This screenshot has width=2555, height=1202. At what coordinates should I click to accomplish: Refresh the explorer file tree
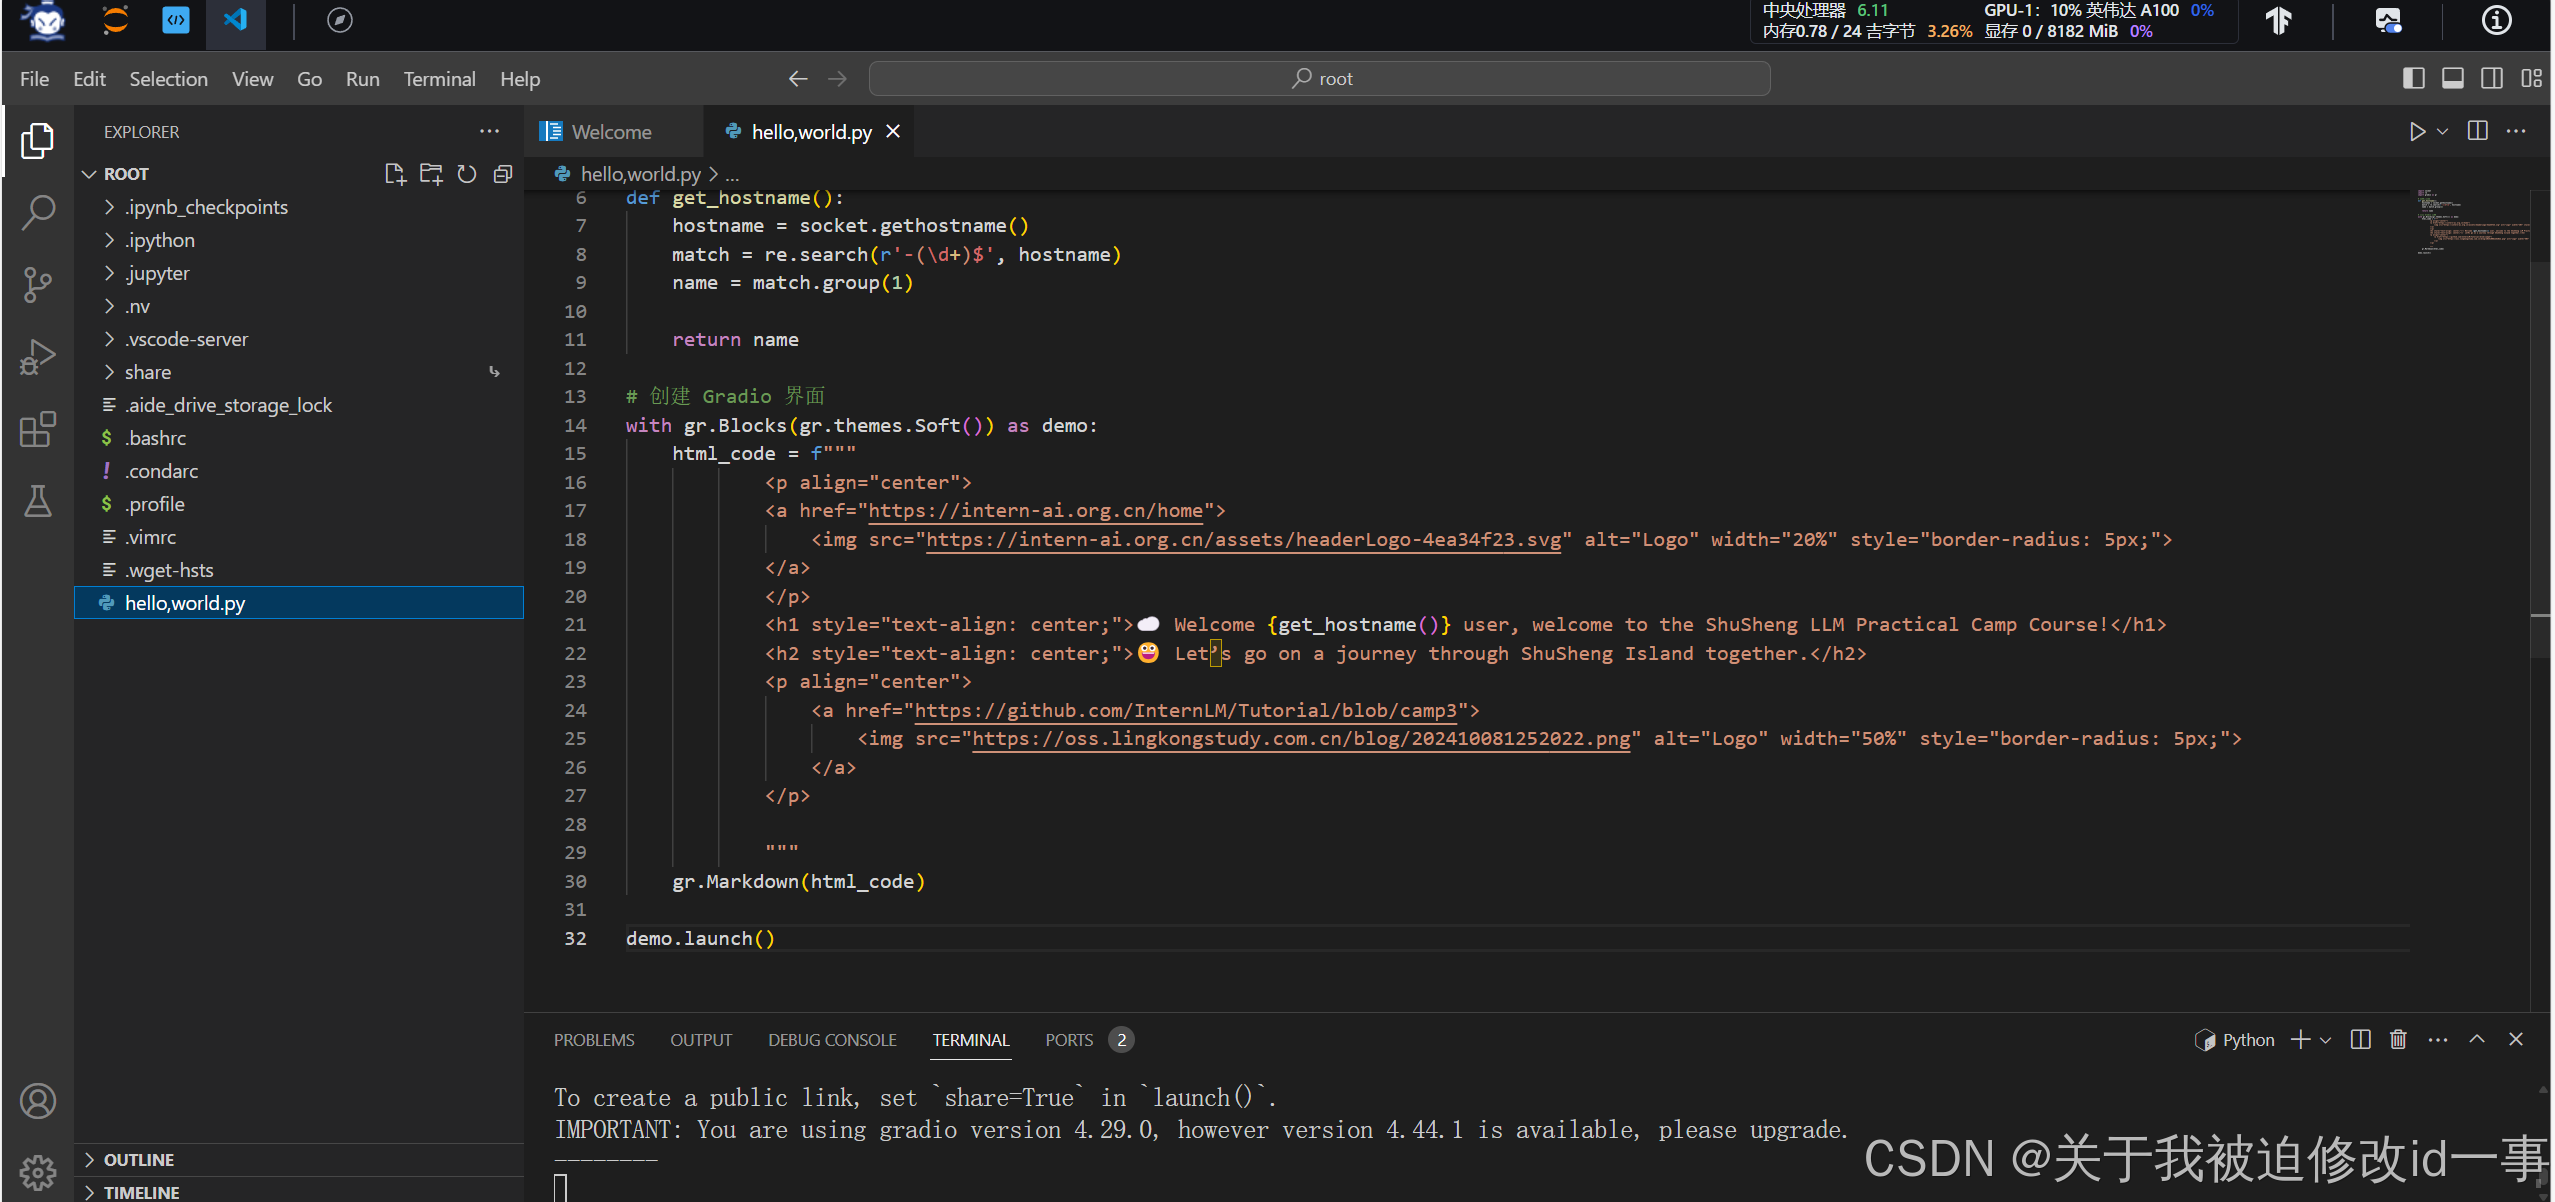click(x=467, y=174)
